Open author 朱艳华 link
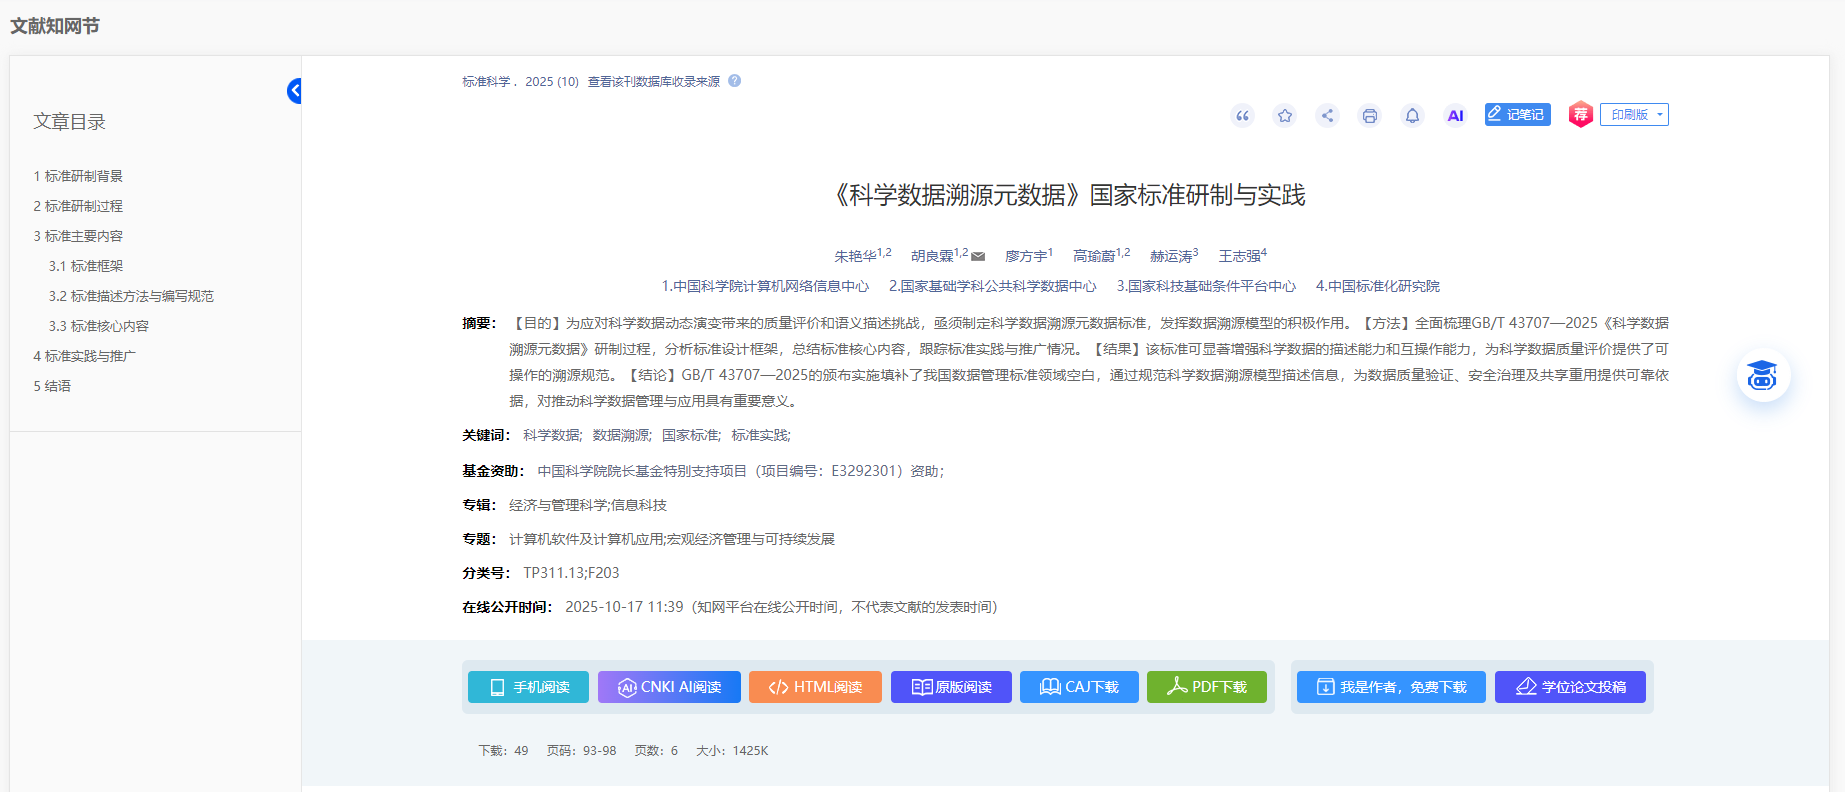1845x792 pixels. [x=855, y=257]
